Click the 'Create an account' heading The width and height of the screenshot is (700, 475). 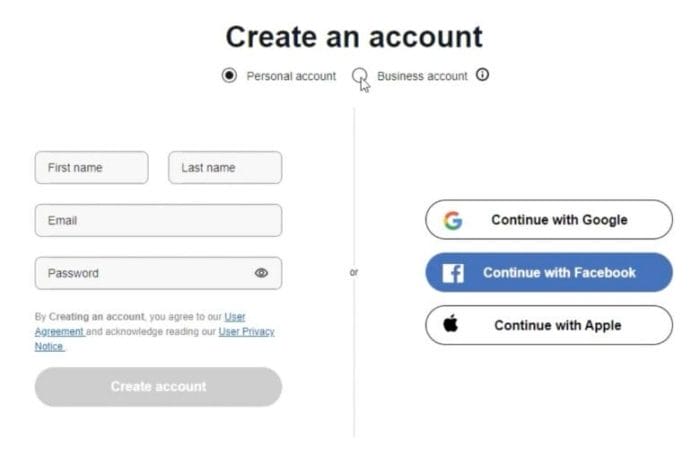click(x=354, y=37)
